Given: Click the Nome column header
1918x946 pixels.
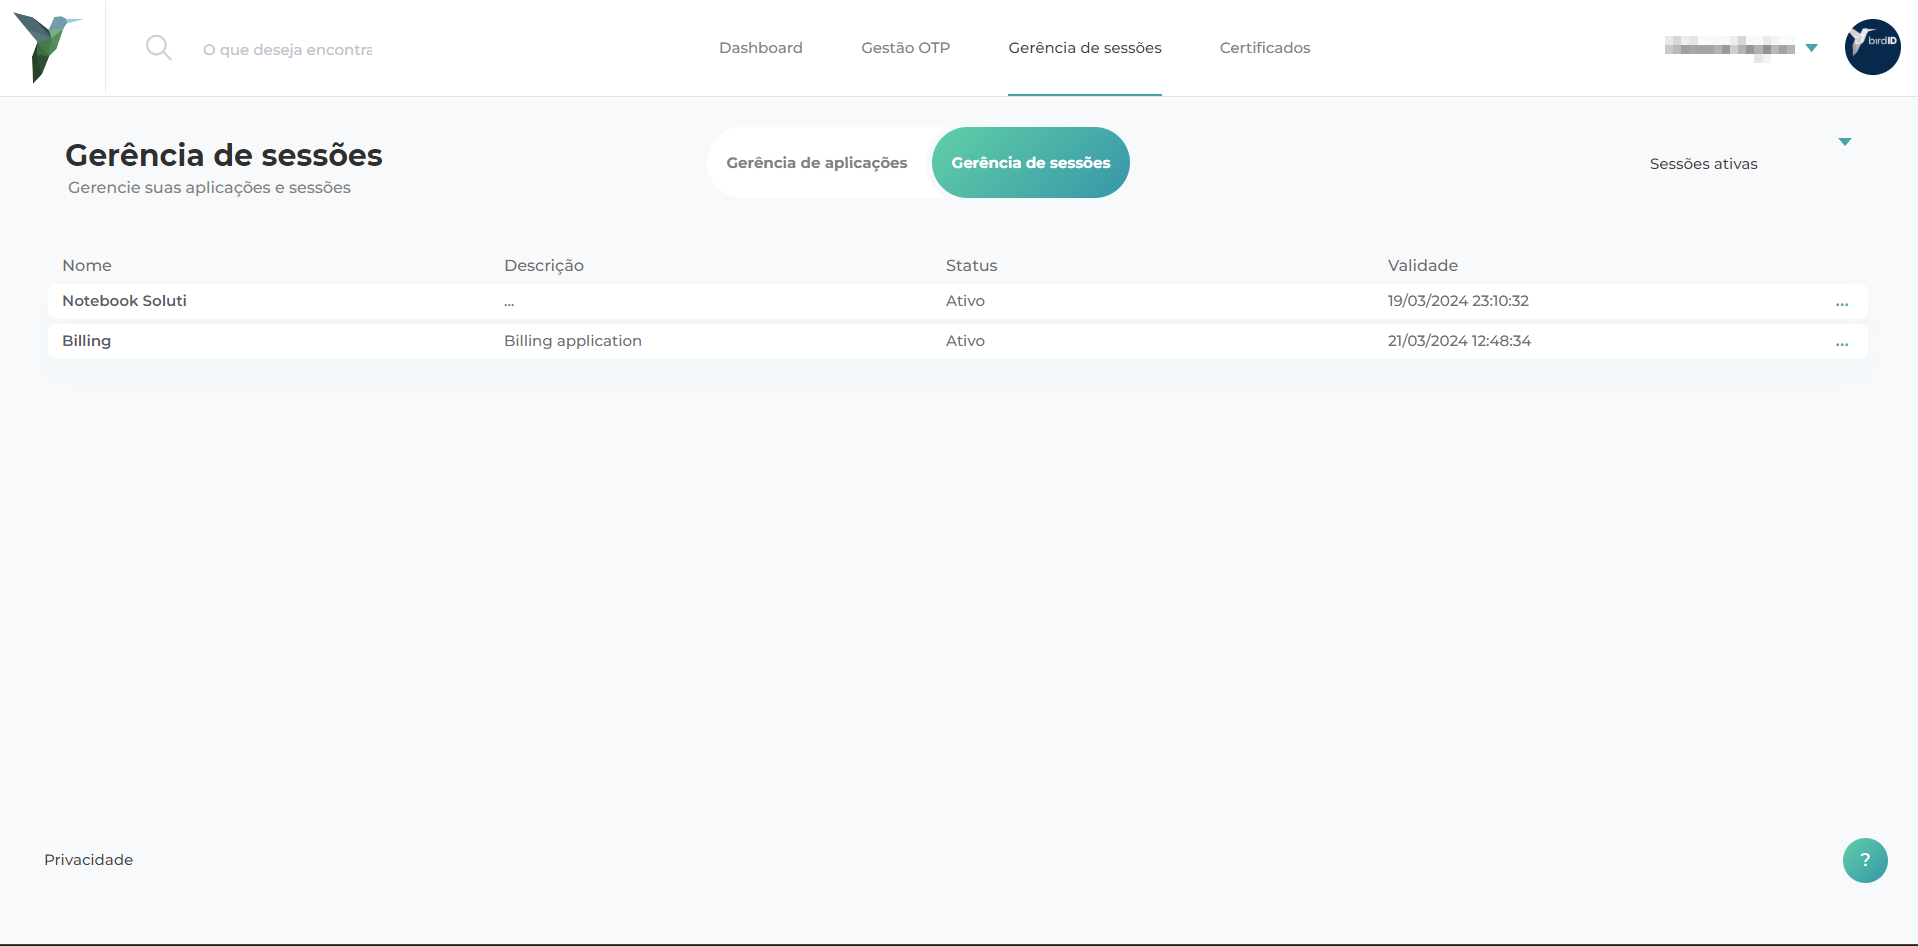Looking at the screenshot, I should [x=87, y=265].
